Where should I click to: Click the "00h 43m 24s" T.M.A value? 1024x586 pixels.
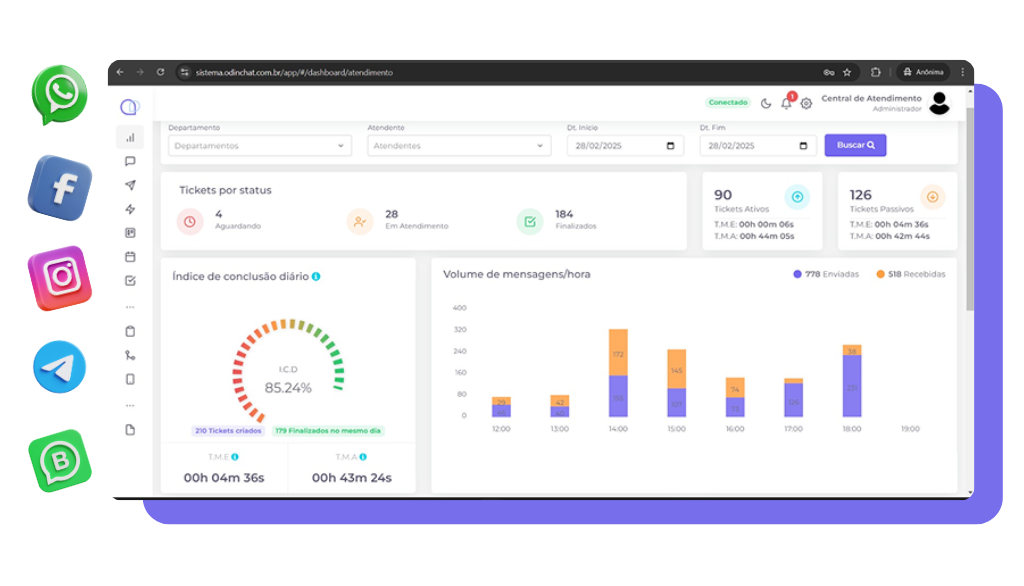click(352, 478)
